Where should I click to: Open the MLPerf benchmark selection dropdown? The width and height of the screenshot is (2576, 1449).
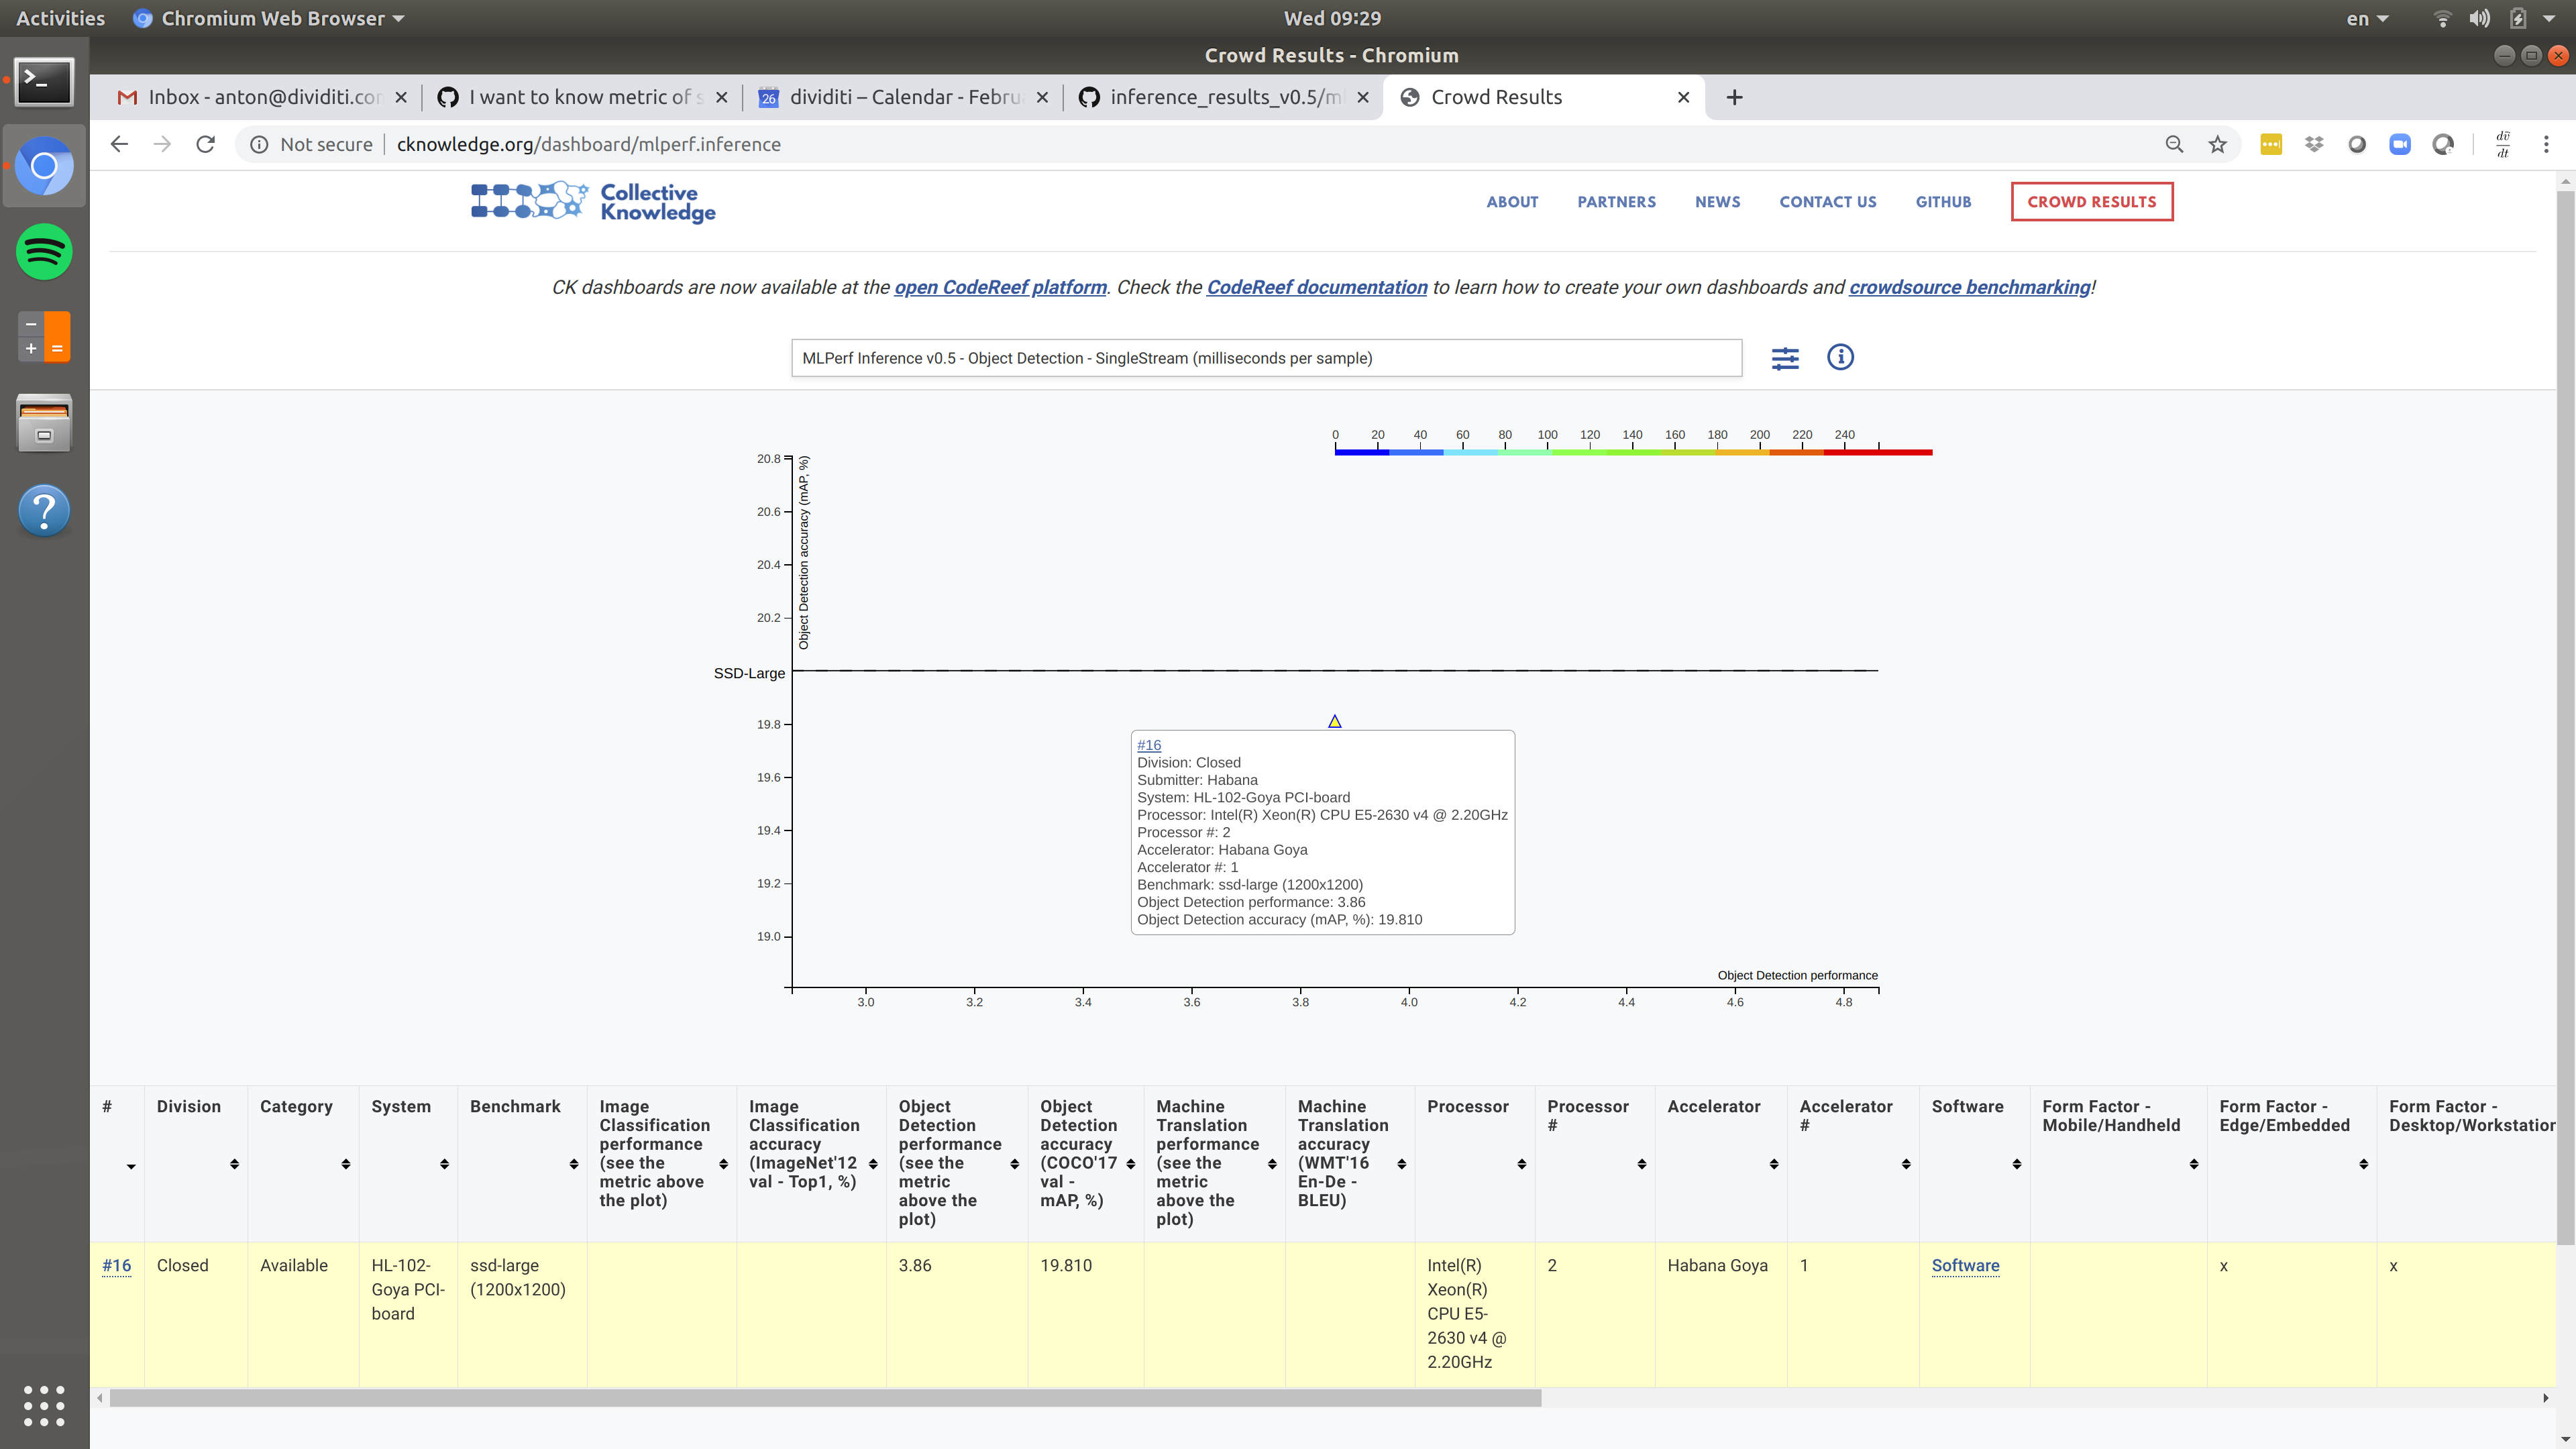[x=1265, y=358]
